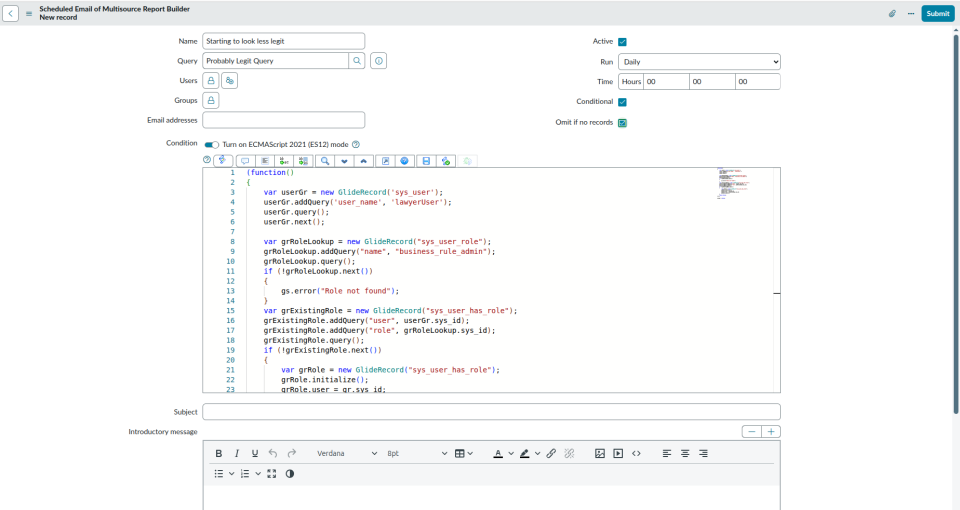
Task: Switch off ECMAScript 2021 (ES12) mode toggle
Action: click(211, 144)
